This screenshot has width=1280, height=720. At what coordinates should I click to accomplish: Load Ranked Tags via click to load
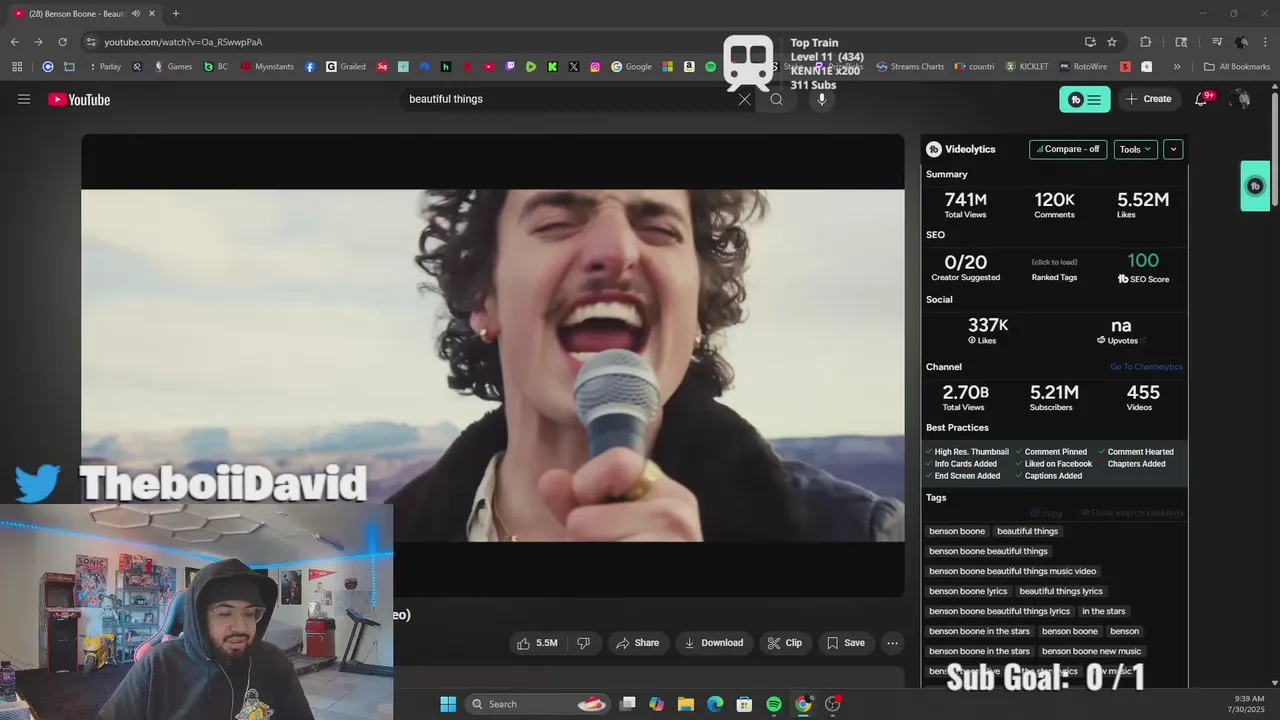tap(1054, 262)
